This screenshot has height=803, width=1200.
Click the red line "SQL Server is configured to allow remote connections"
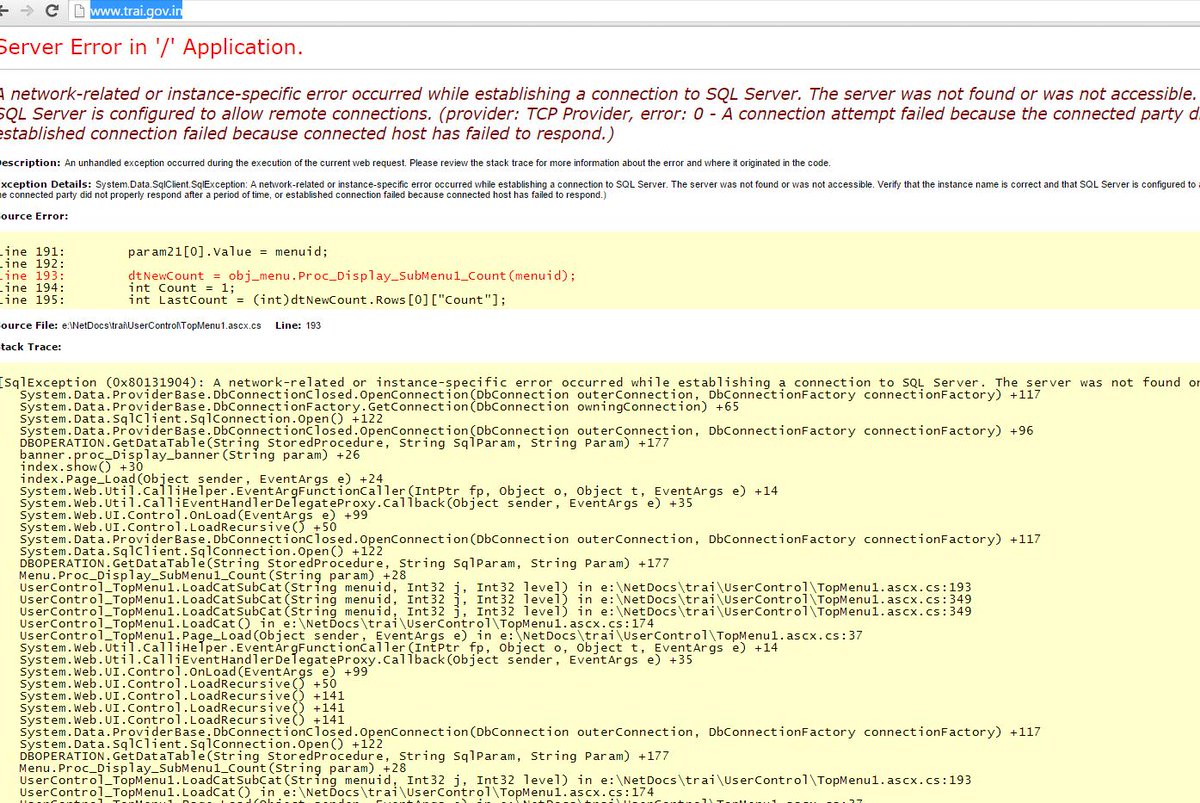pos(600,114)
